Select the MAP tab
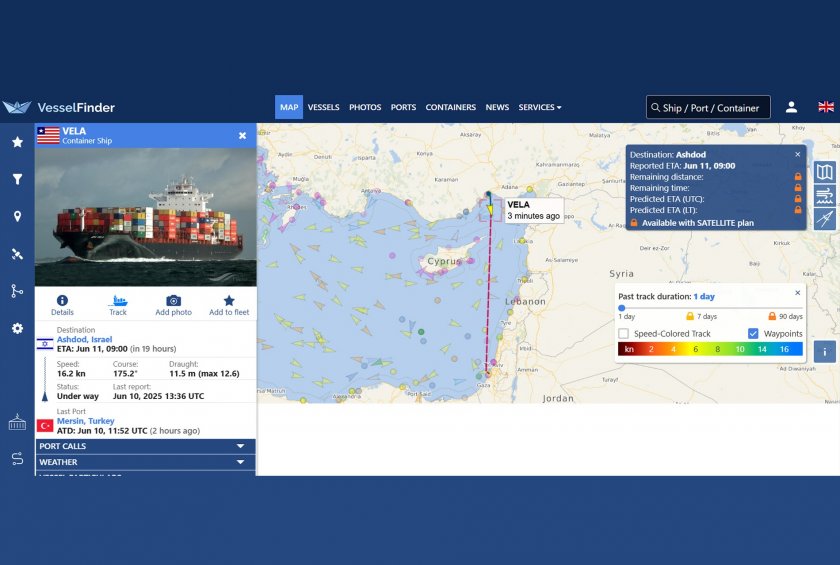 pyautogui.click(x=289, y=107)
